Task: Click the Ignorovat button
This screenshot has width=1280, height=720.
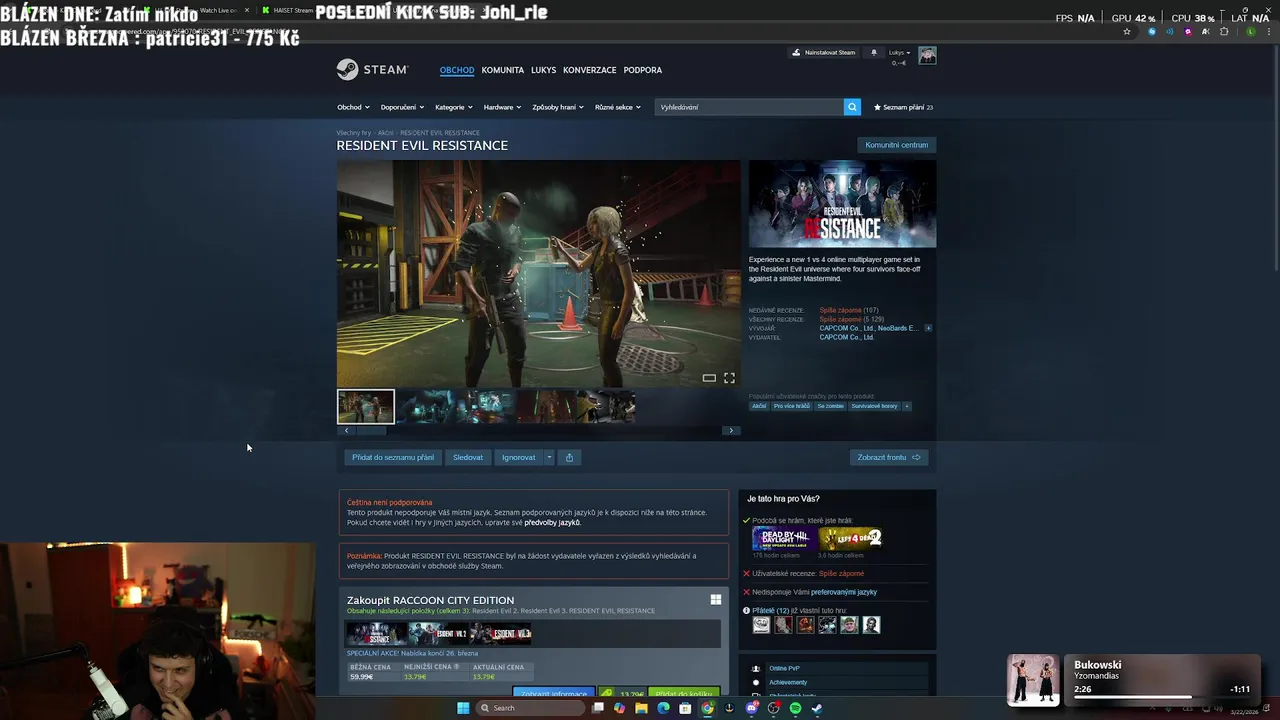Action: 518,457
